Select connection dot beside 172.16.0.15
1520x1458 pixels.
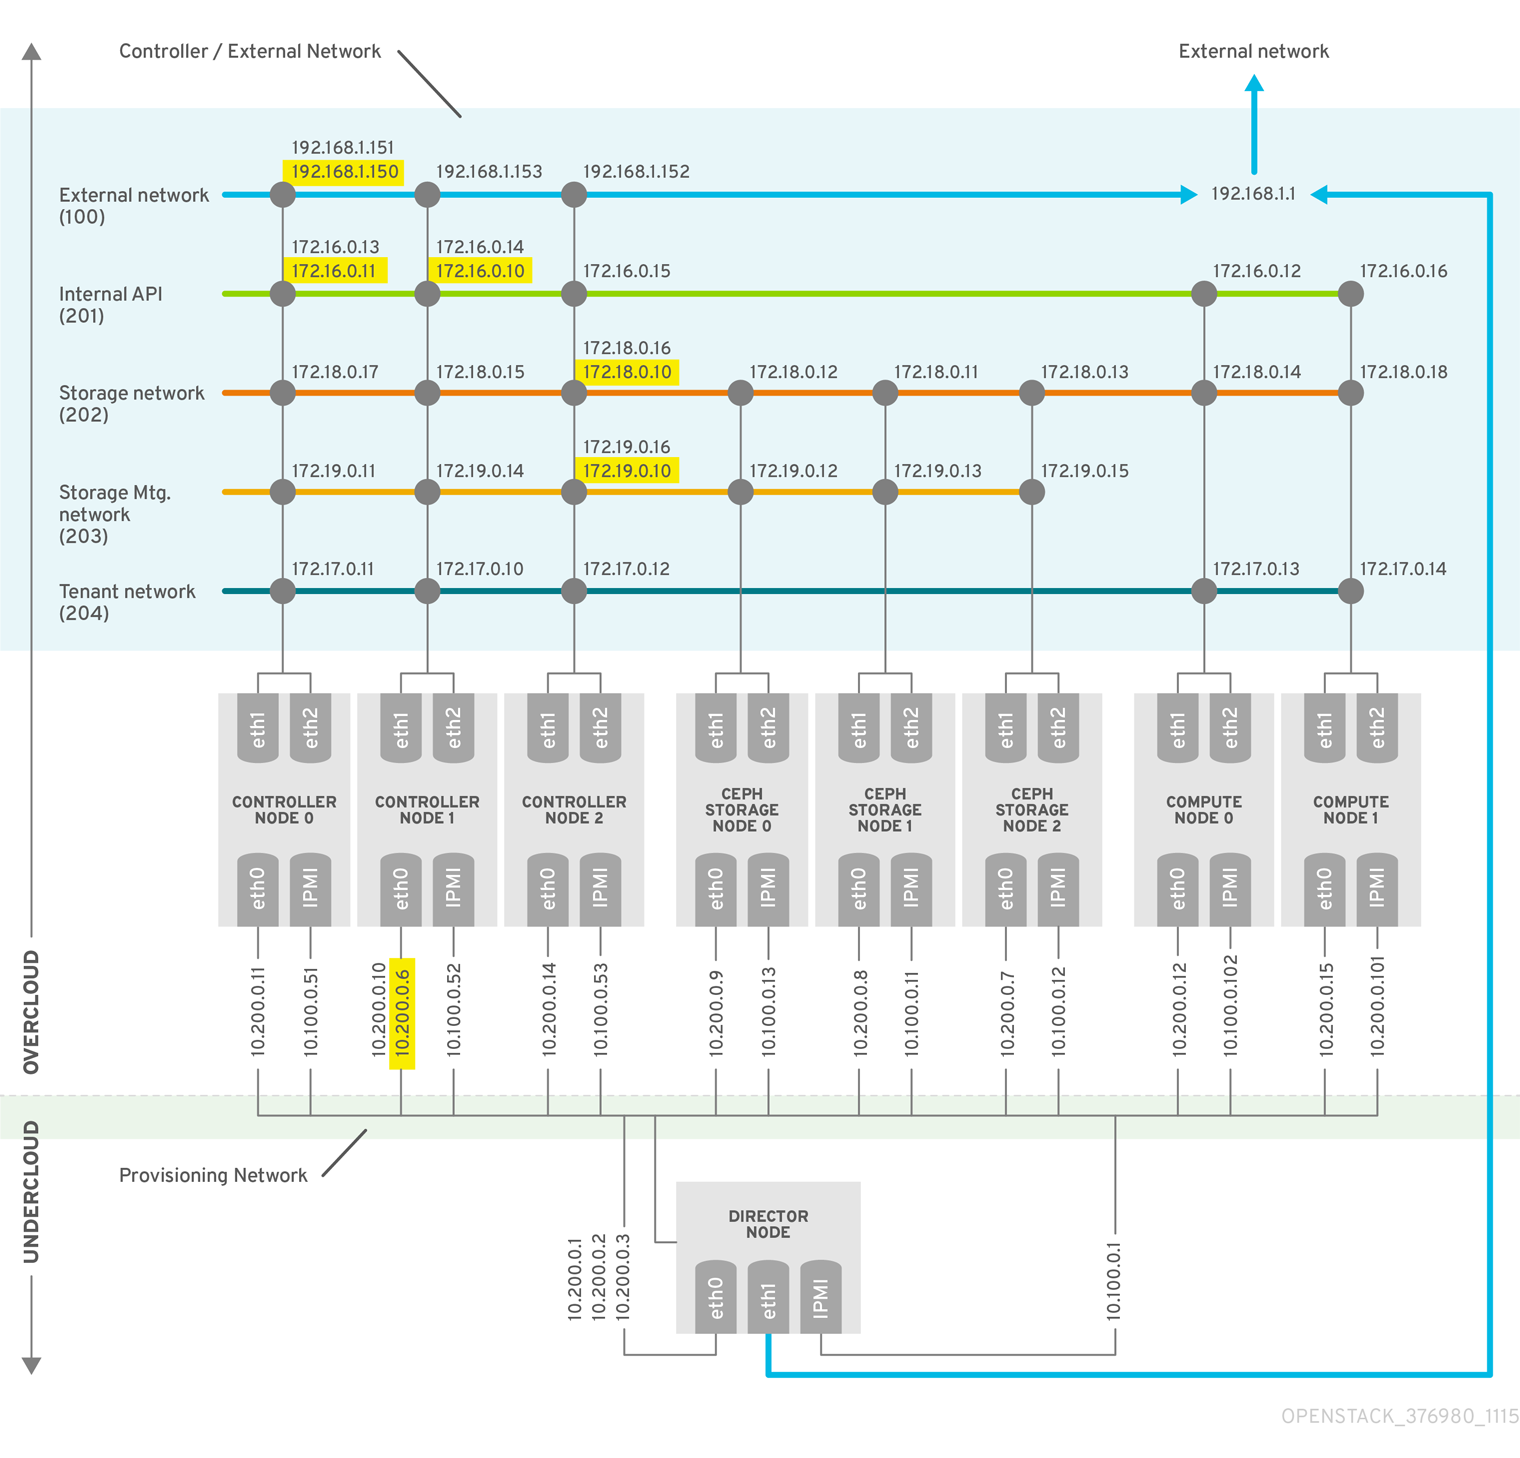point(574,293)
